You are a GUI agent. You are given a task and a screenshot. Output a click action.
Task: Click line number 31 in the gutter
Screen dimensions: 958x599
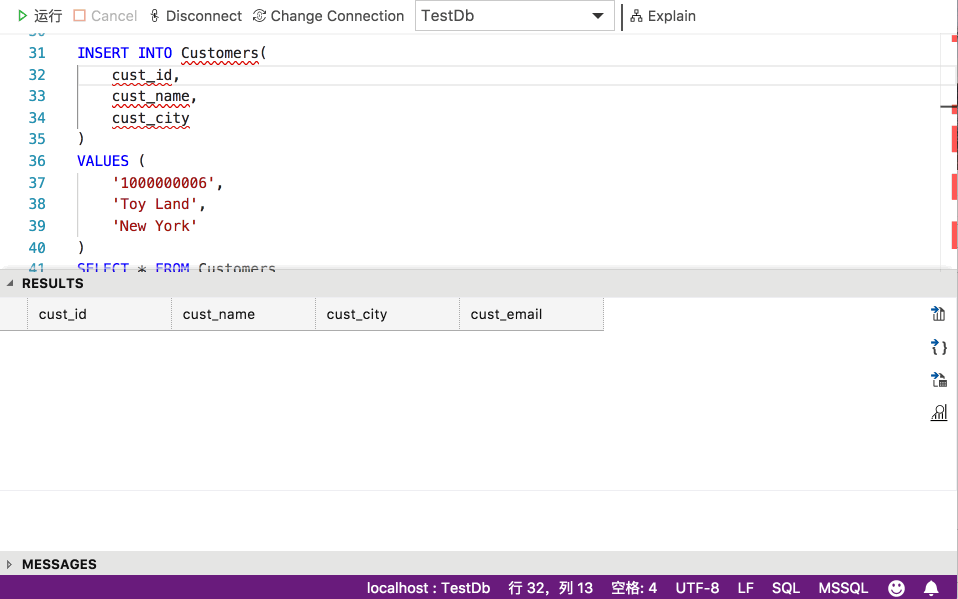click(x=37, y=53)
